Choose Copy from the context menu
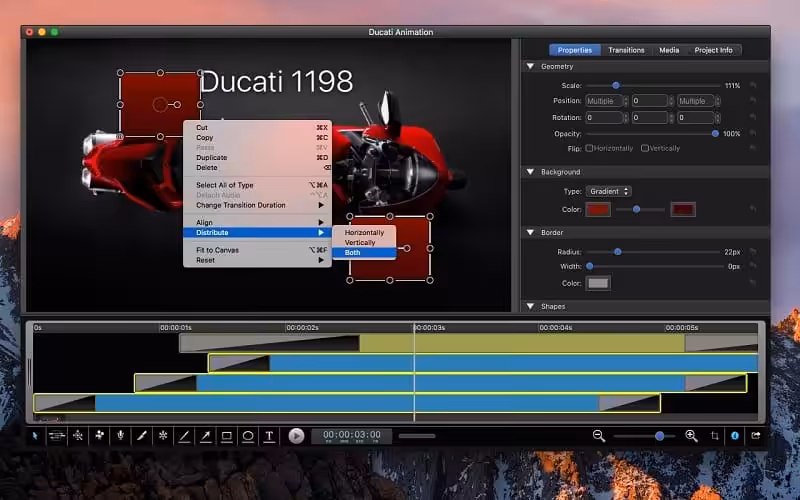This screenshot has height=500, width=800. pyautogui.click(x=257, y=138)
